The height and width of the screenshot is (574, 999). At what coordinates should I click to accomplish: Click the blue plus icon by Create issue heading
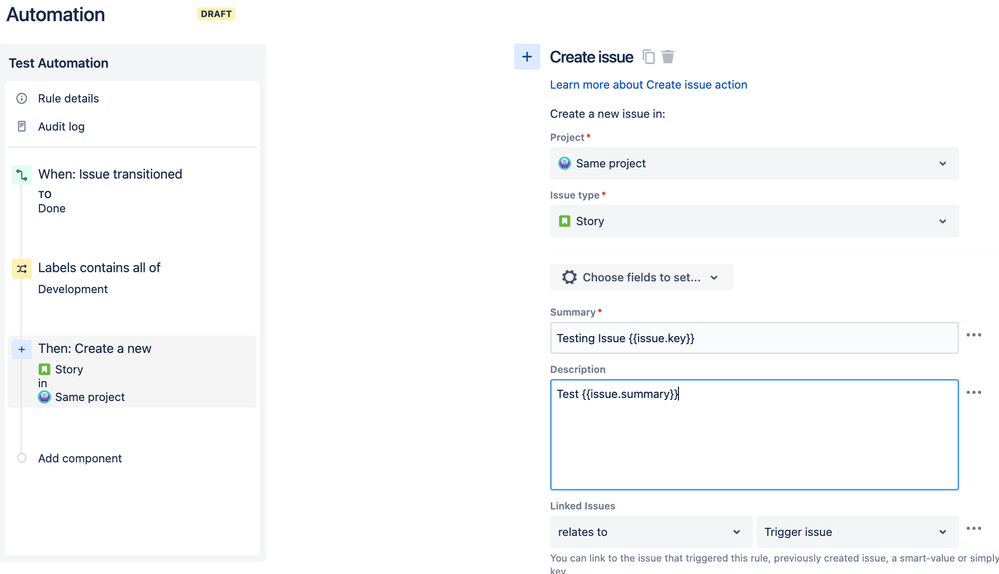(x=527, y=57)
